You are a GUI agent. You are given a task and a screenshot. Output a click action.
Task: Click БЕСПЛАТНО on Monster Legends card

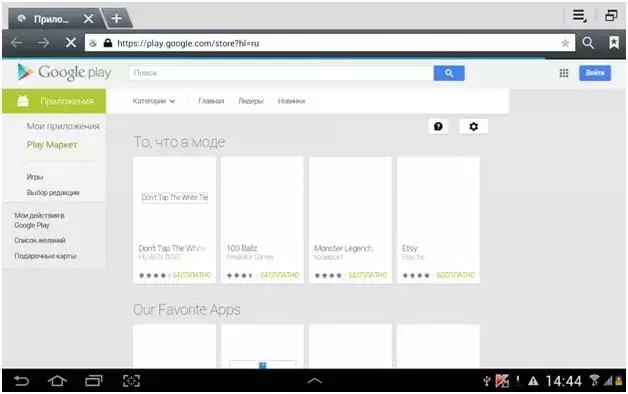368,275
